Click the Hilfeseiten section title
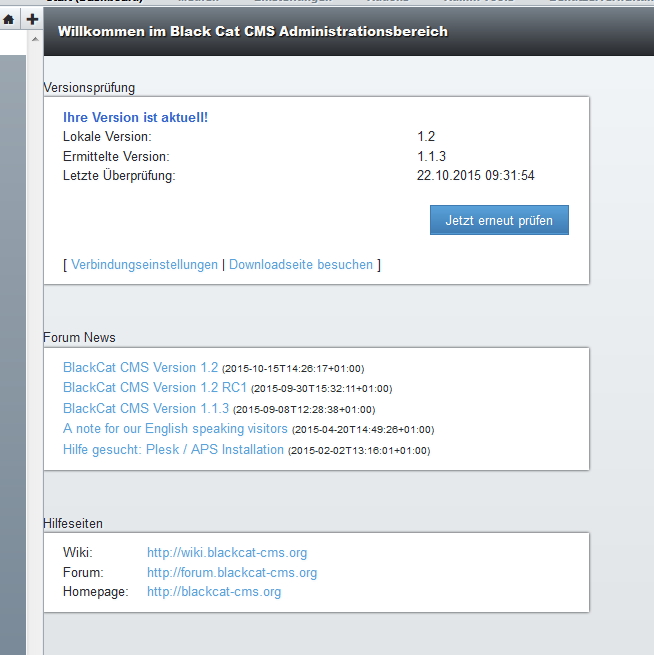Viewport: 654px width, 655px height. [x=73, y=523]
